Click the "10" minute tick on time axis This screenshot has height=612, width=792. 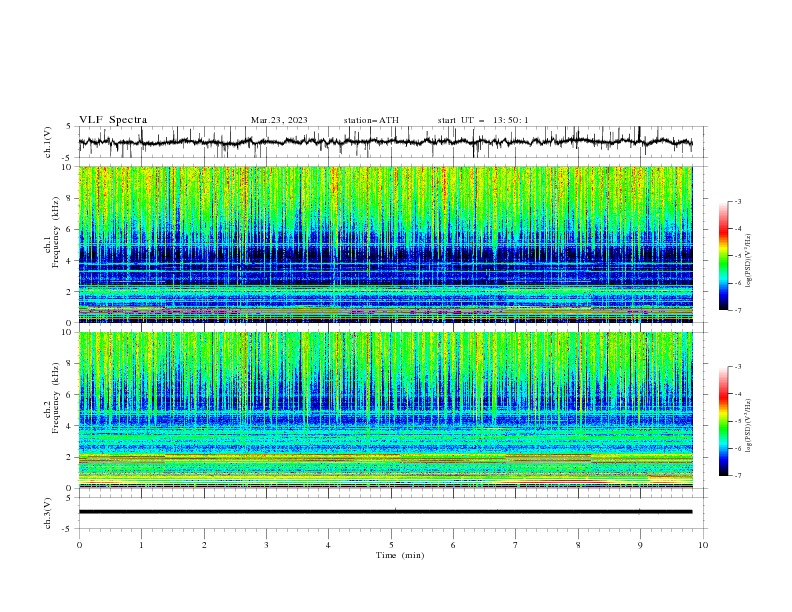coord(703,545)
